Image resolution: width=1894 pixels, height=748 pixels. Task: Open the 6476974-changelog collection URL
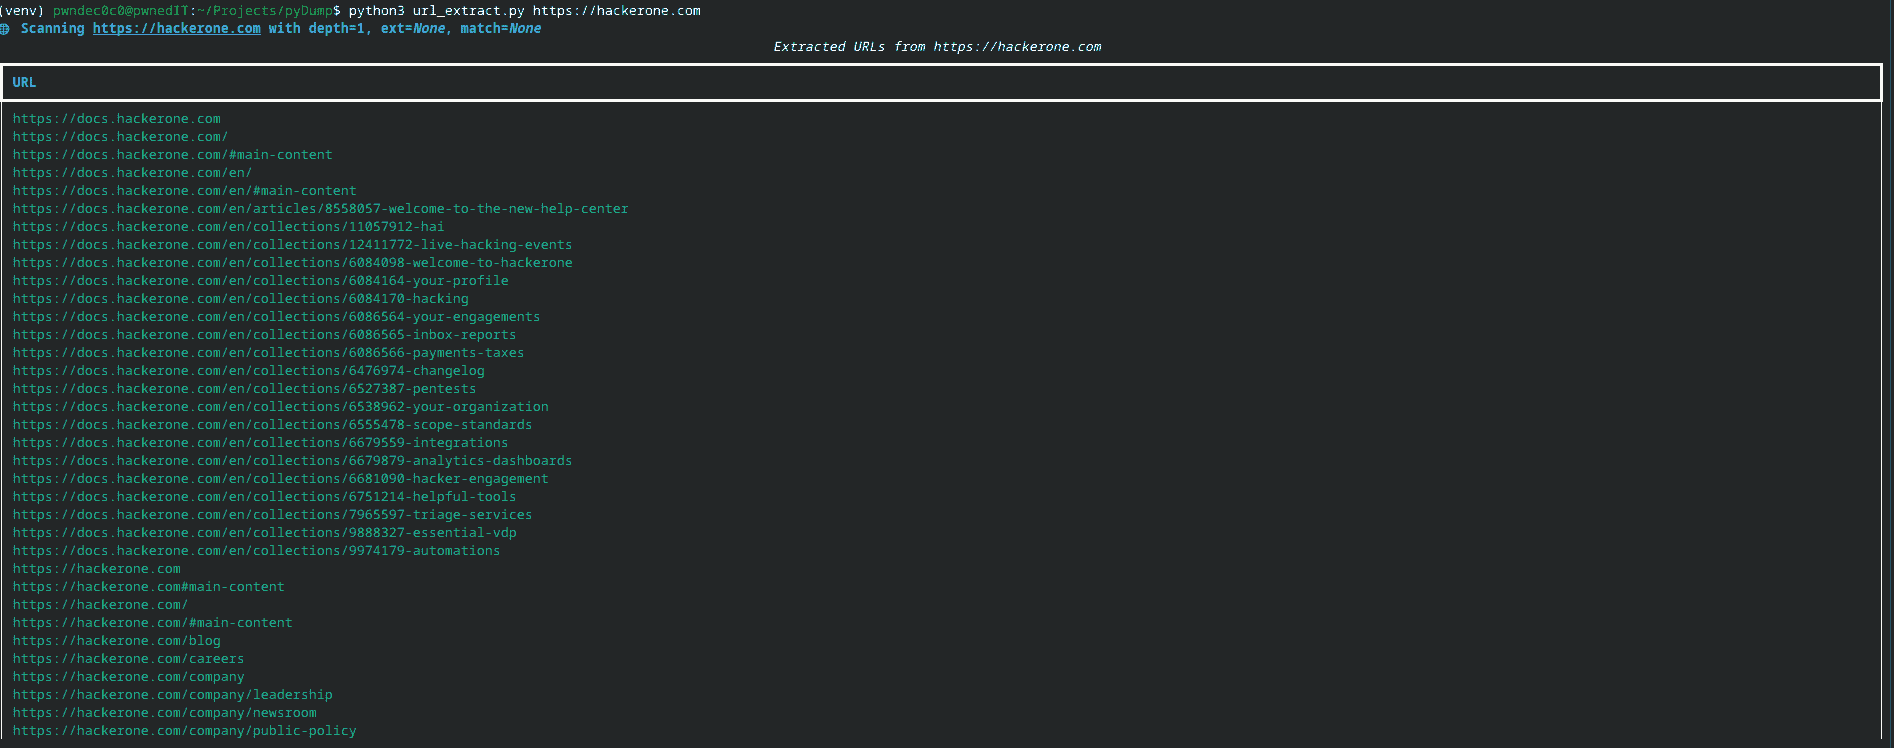[x=249, y=371]
